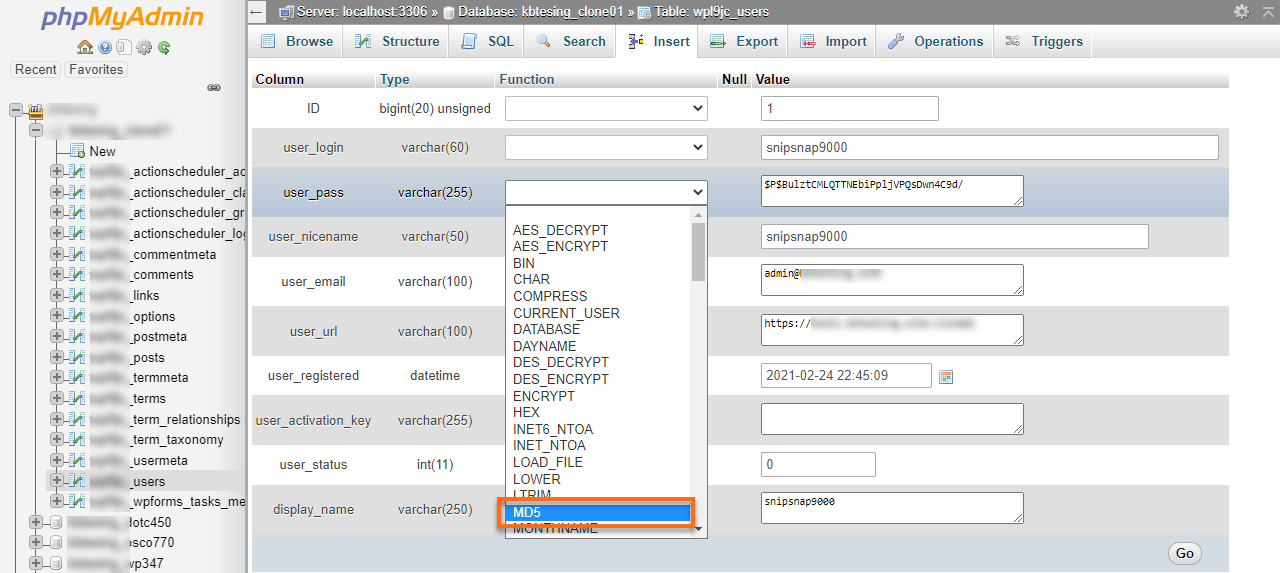Image resolution: width=1280 pixels, height=573 pixels.
Task: Open calendar picker for user_registered
Action: pos(946,377)
